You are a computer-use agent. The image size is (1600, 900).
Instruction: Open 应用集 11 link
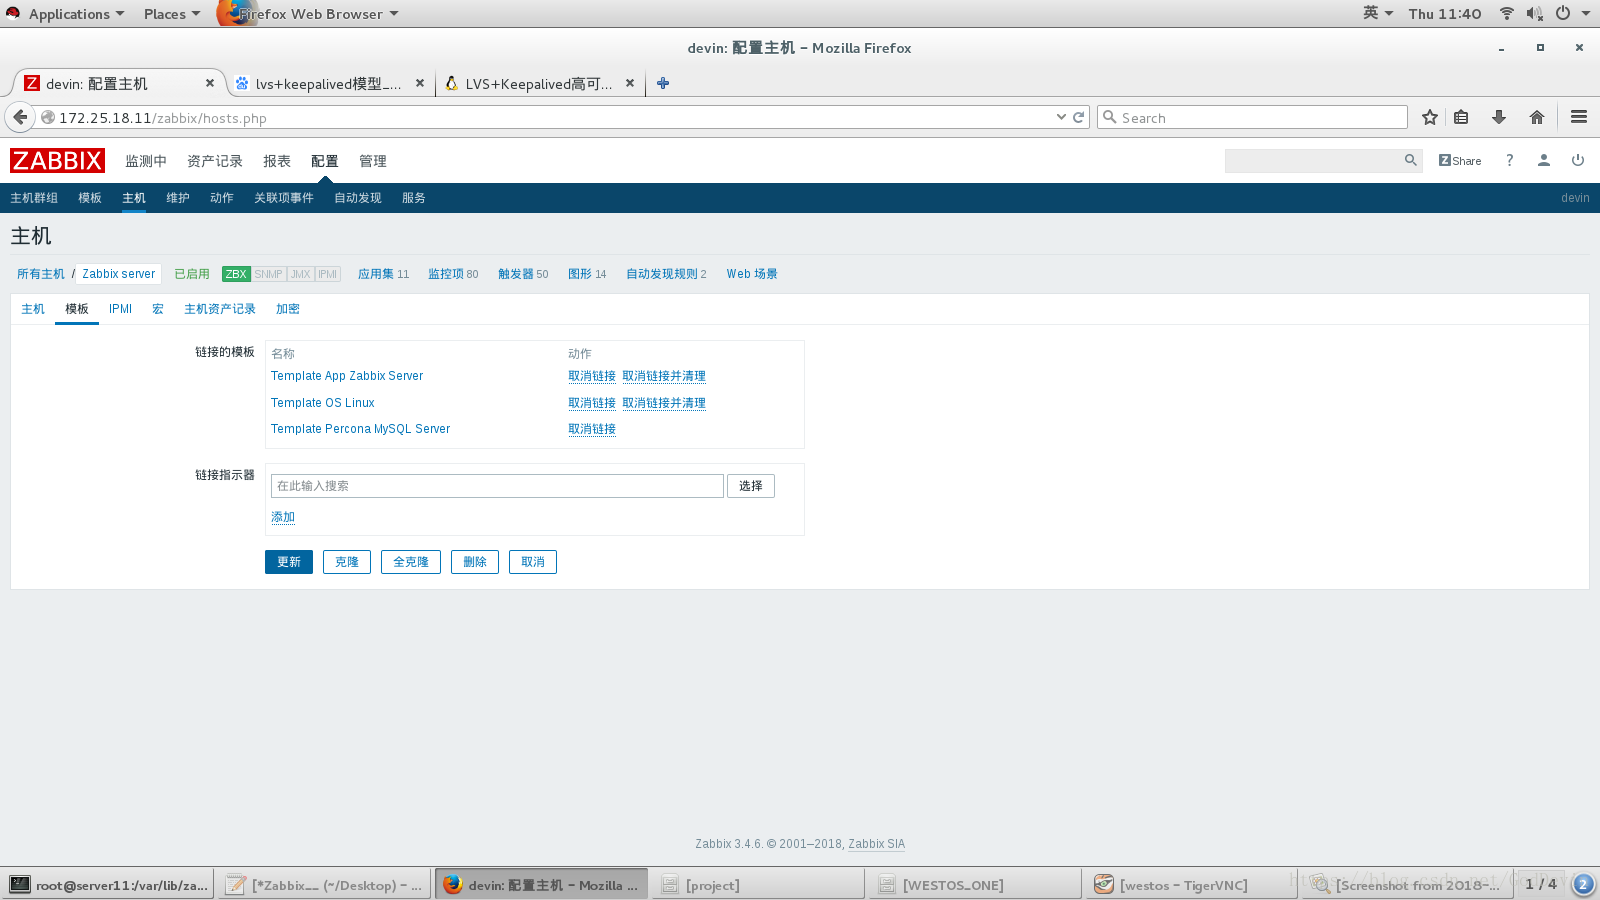pyautogui.click(x=384, y=274)
